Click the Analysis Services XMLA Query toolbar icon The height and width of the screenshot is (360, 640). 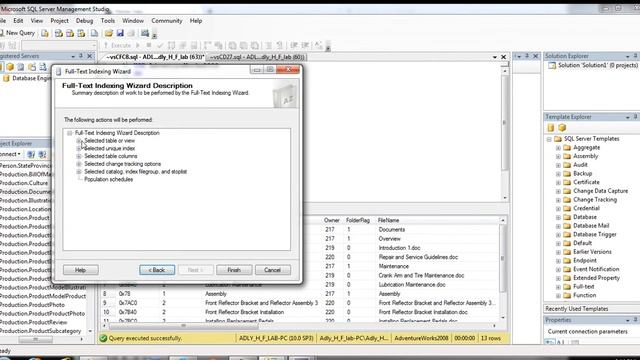(81, 33)
